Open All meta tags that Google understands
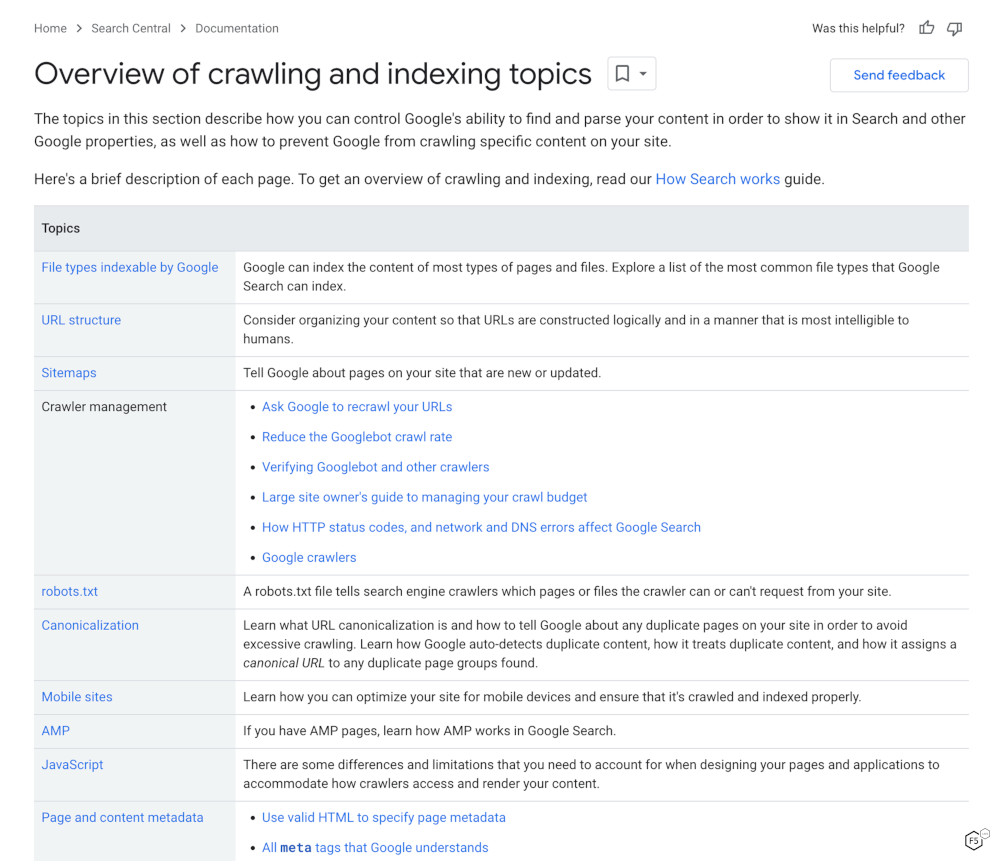The height and width of the screenshot is (861, 1000). pos(375,847)
